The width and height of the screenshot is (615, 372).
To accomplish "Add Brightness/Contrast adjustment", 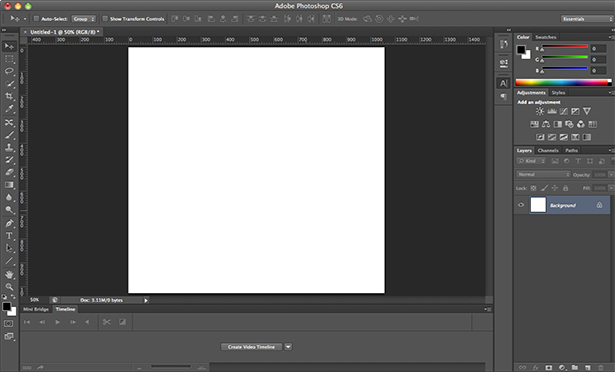I will 540,111.
